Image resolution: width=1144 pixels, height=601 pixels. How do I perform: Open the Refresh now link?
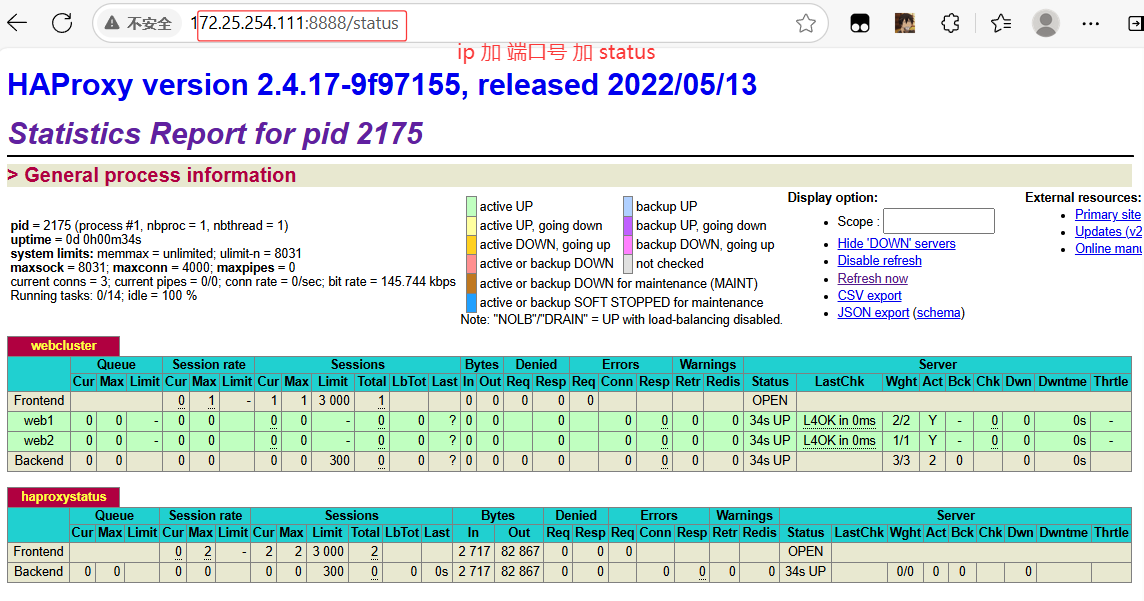[873, 279]
